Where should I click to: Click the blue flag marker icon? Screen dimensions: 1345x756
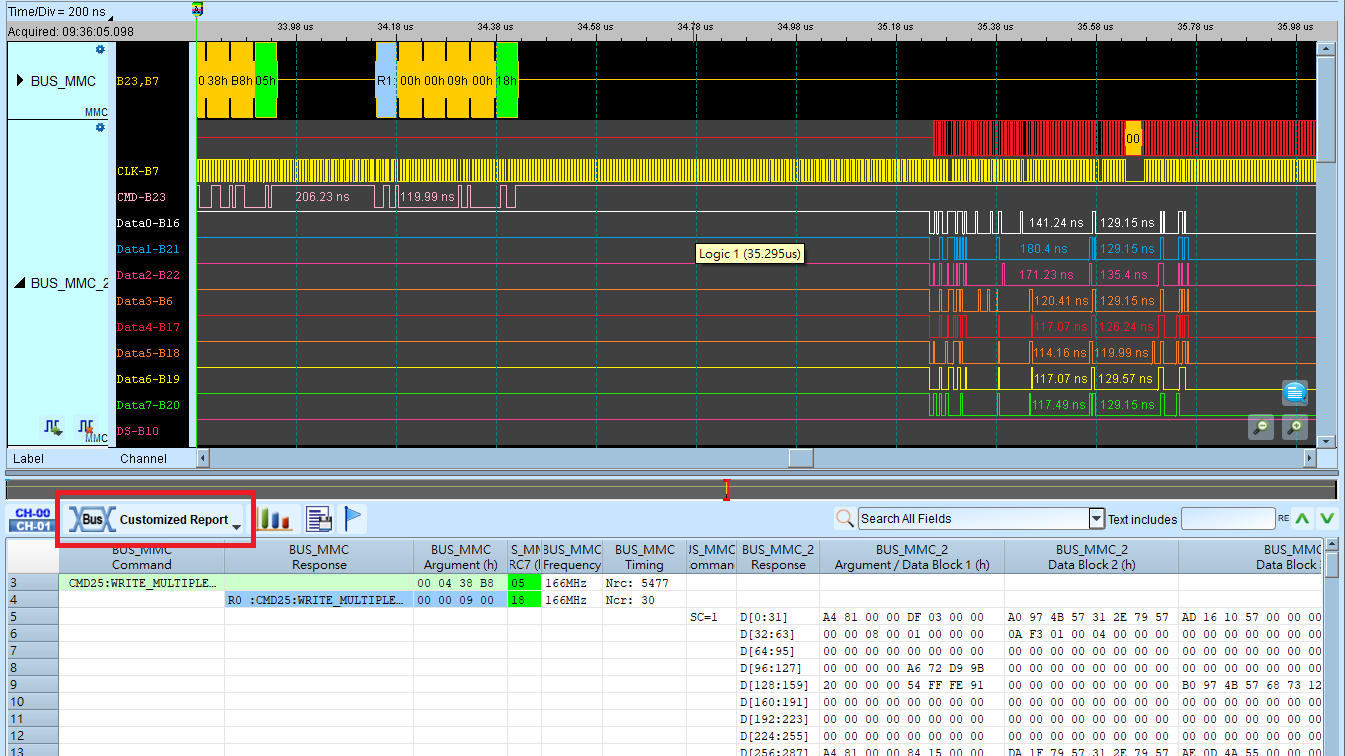pos(354,519)
